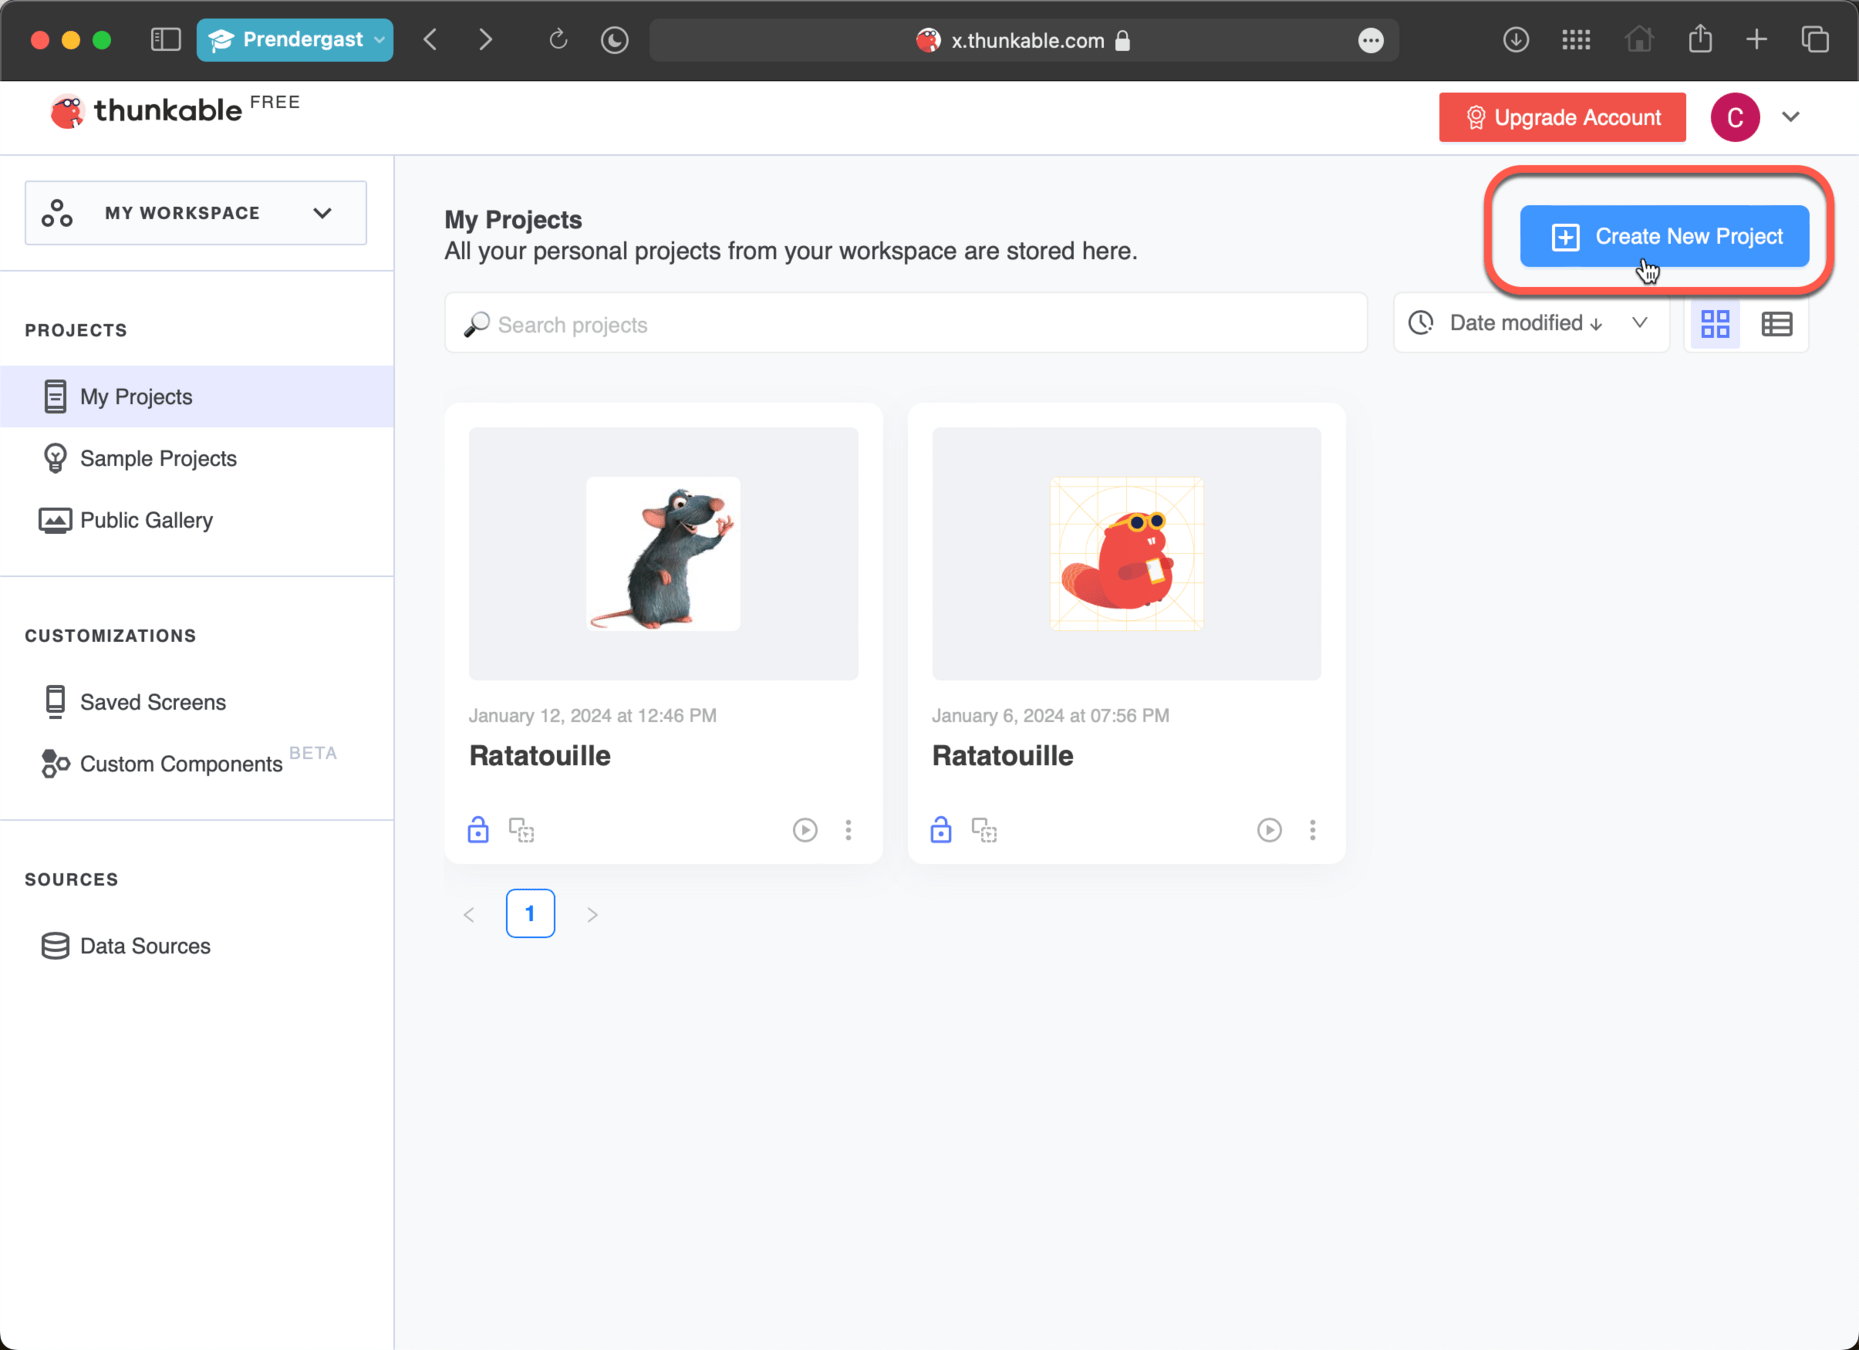The width and height of the screenshot is (1859, 1350).
Task: Browse the Public Gallery
Action: click(146, 520)
